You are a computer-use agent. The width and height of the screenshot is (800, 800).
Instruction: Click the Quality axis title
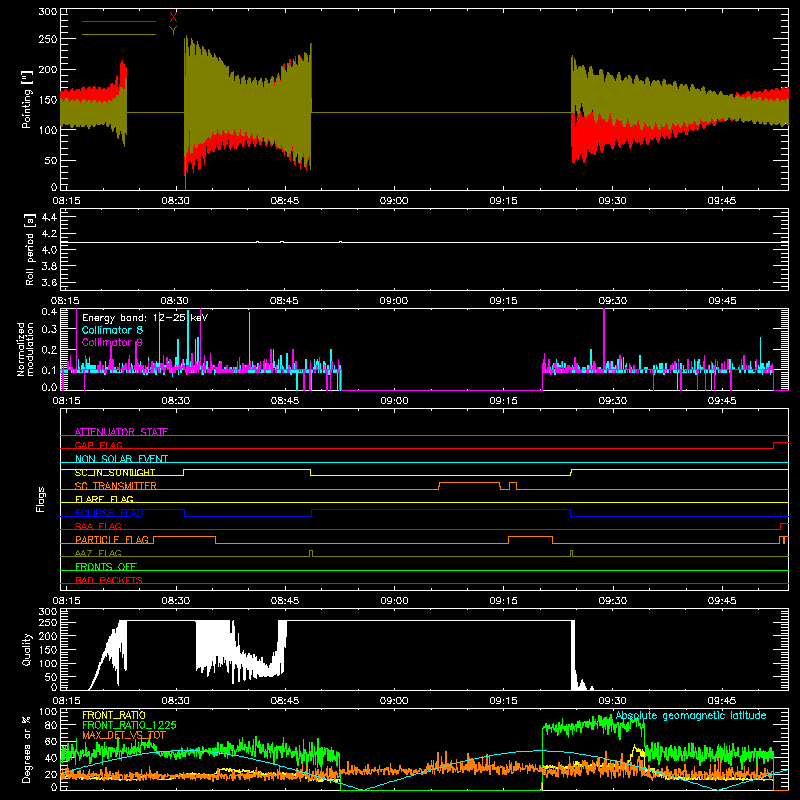click(27, 649)
